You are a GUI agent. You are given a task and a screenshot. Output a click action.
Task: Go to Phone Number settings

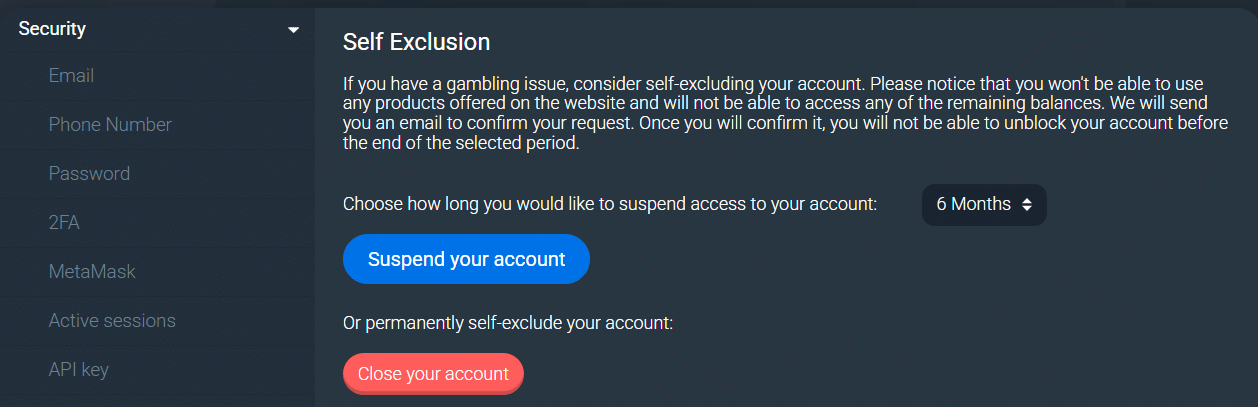pos(110,124)
